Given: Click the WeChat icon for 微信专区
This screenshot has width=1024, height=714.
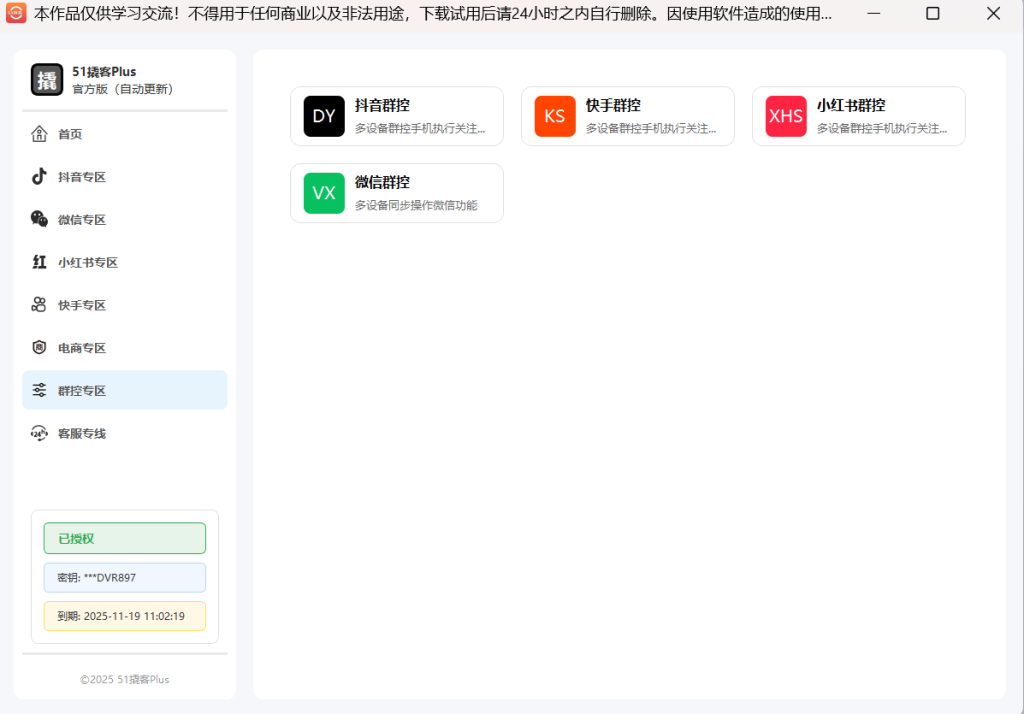Looking at the screenshot, I should coord(39,219).
